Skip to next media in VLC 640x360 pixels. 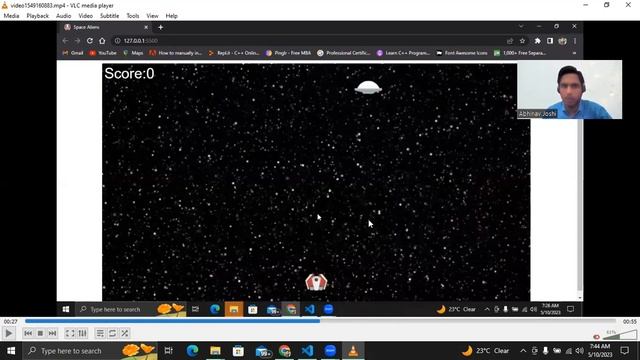pyautogui.click(x=52, y=333)
